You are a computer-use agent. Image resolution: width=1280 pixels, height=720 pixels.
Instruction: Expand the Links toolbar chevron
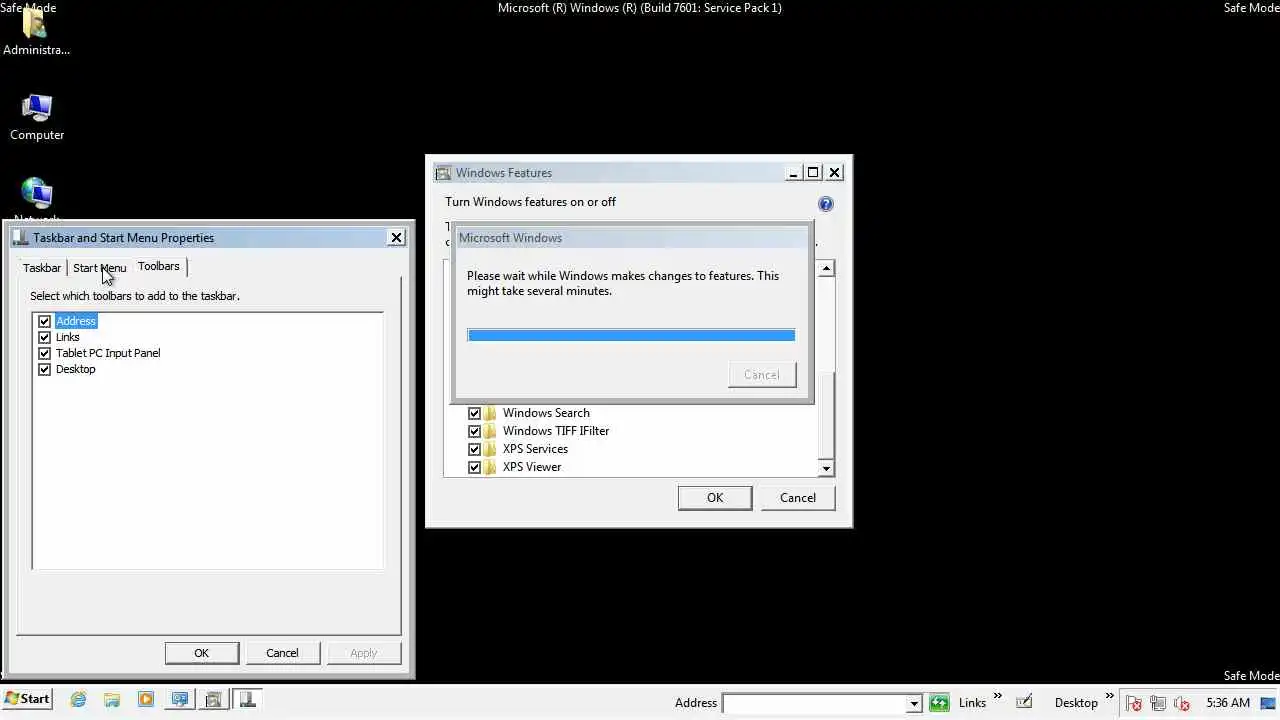click(997, 696)
